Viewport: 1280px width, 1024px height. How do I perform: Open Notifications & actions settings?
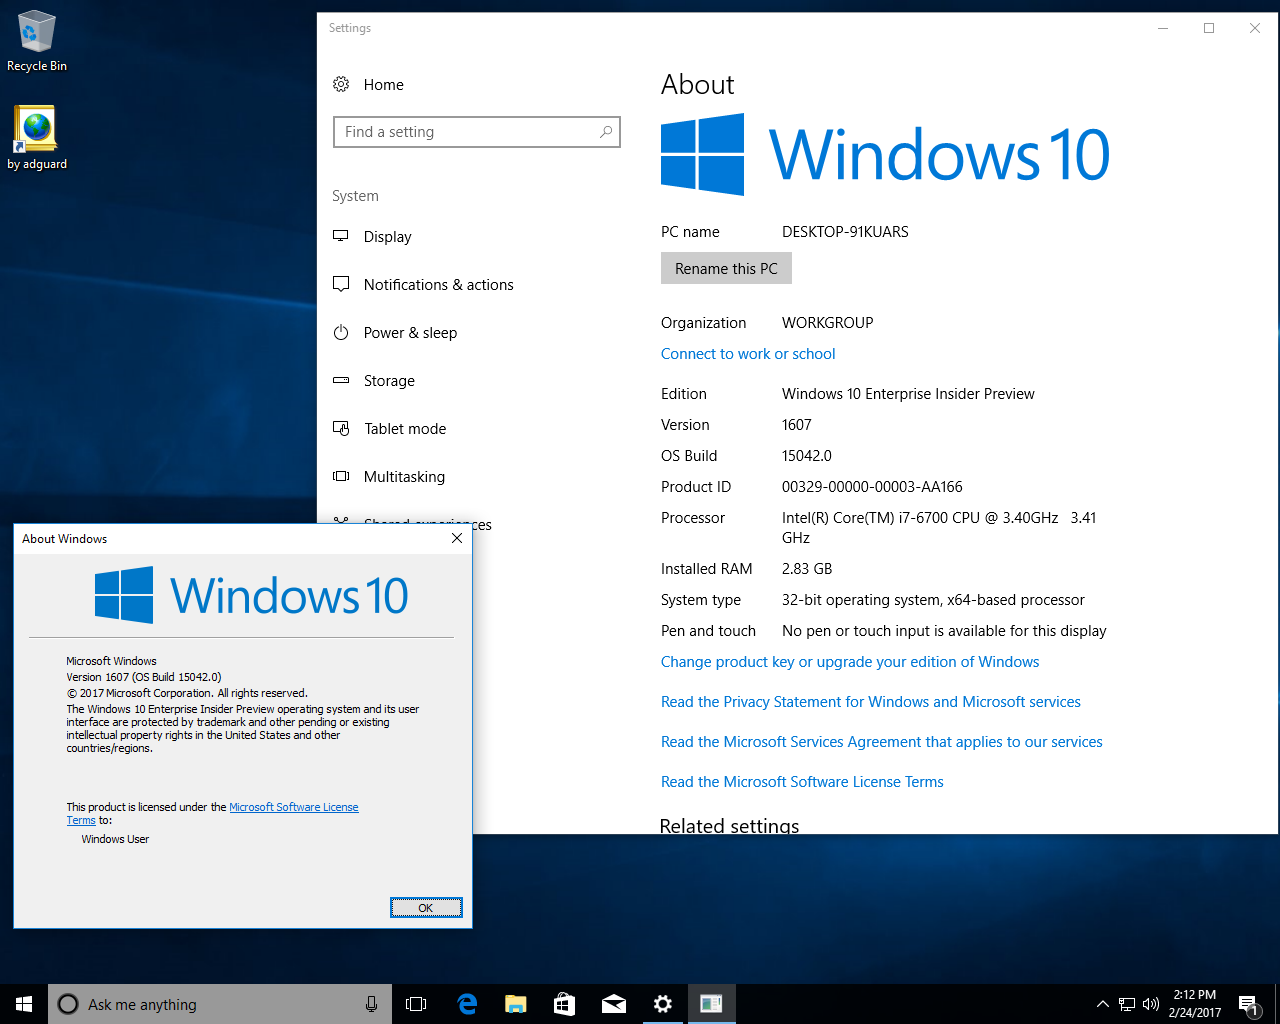pyautogui.click(x=439, y=284)
